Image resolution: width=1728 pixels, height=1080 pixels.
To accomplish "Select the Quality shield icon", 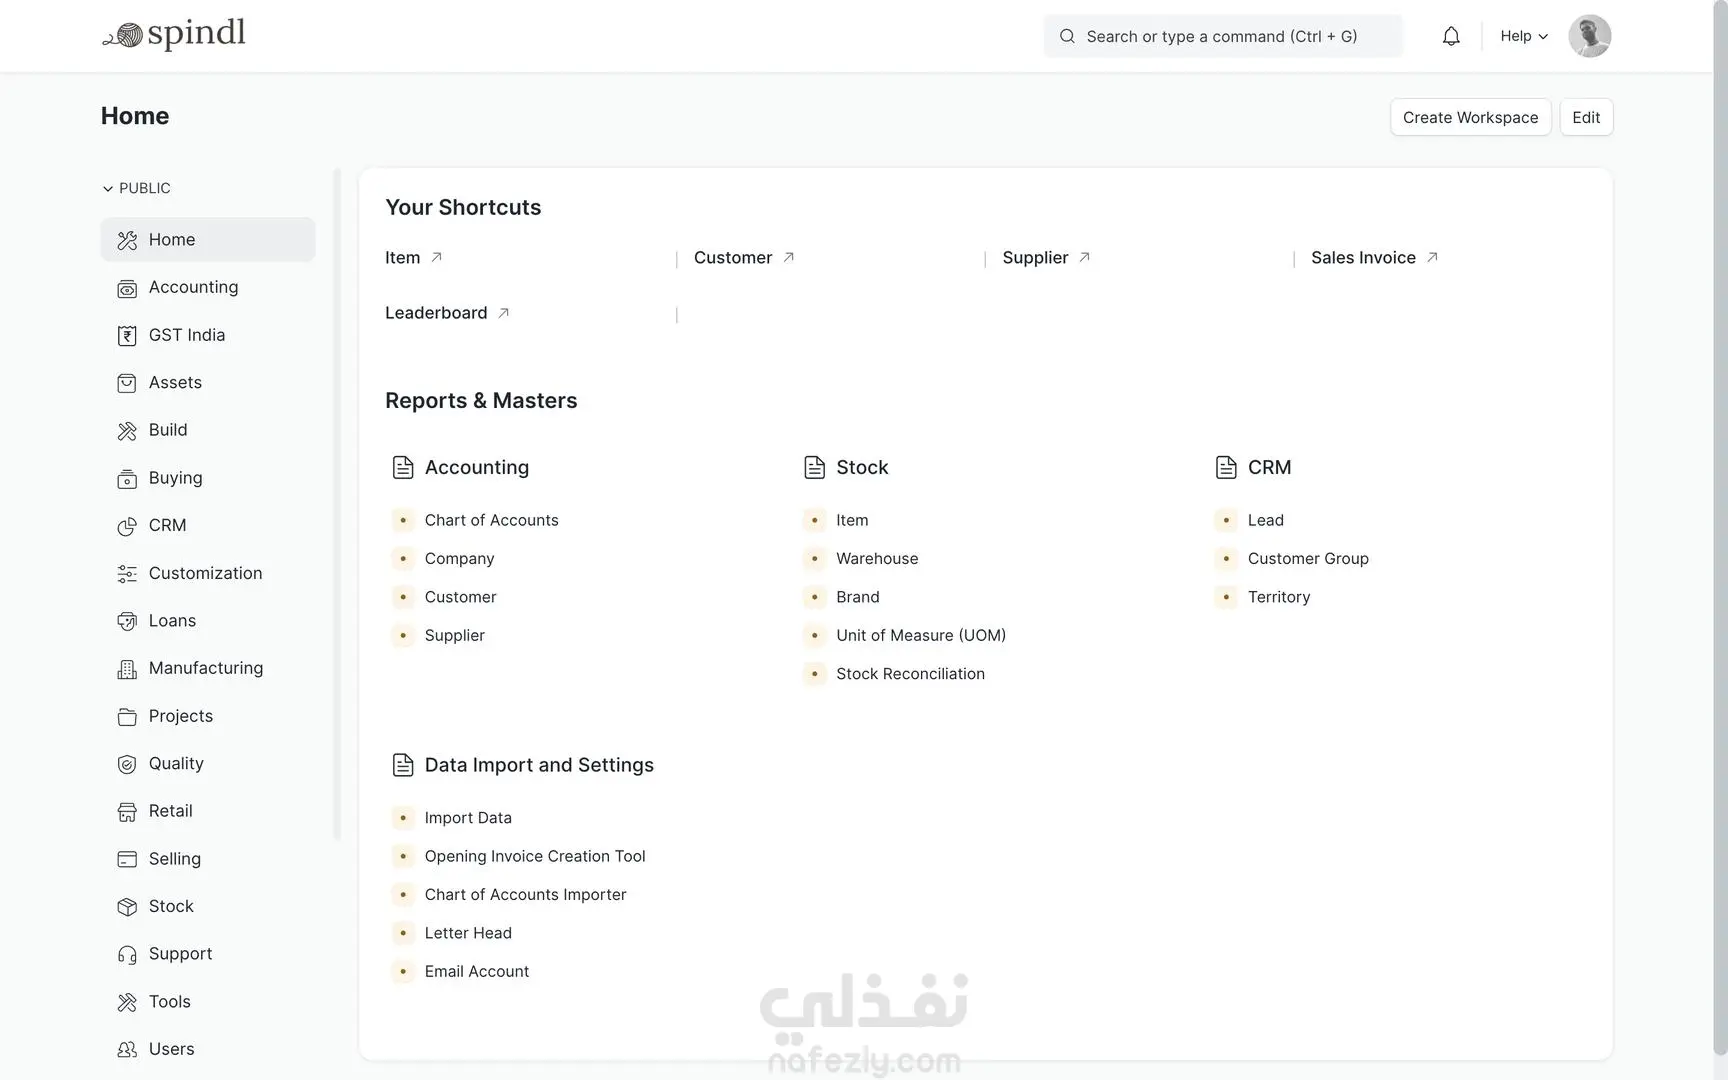I will coord(127,764).
